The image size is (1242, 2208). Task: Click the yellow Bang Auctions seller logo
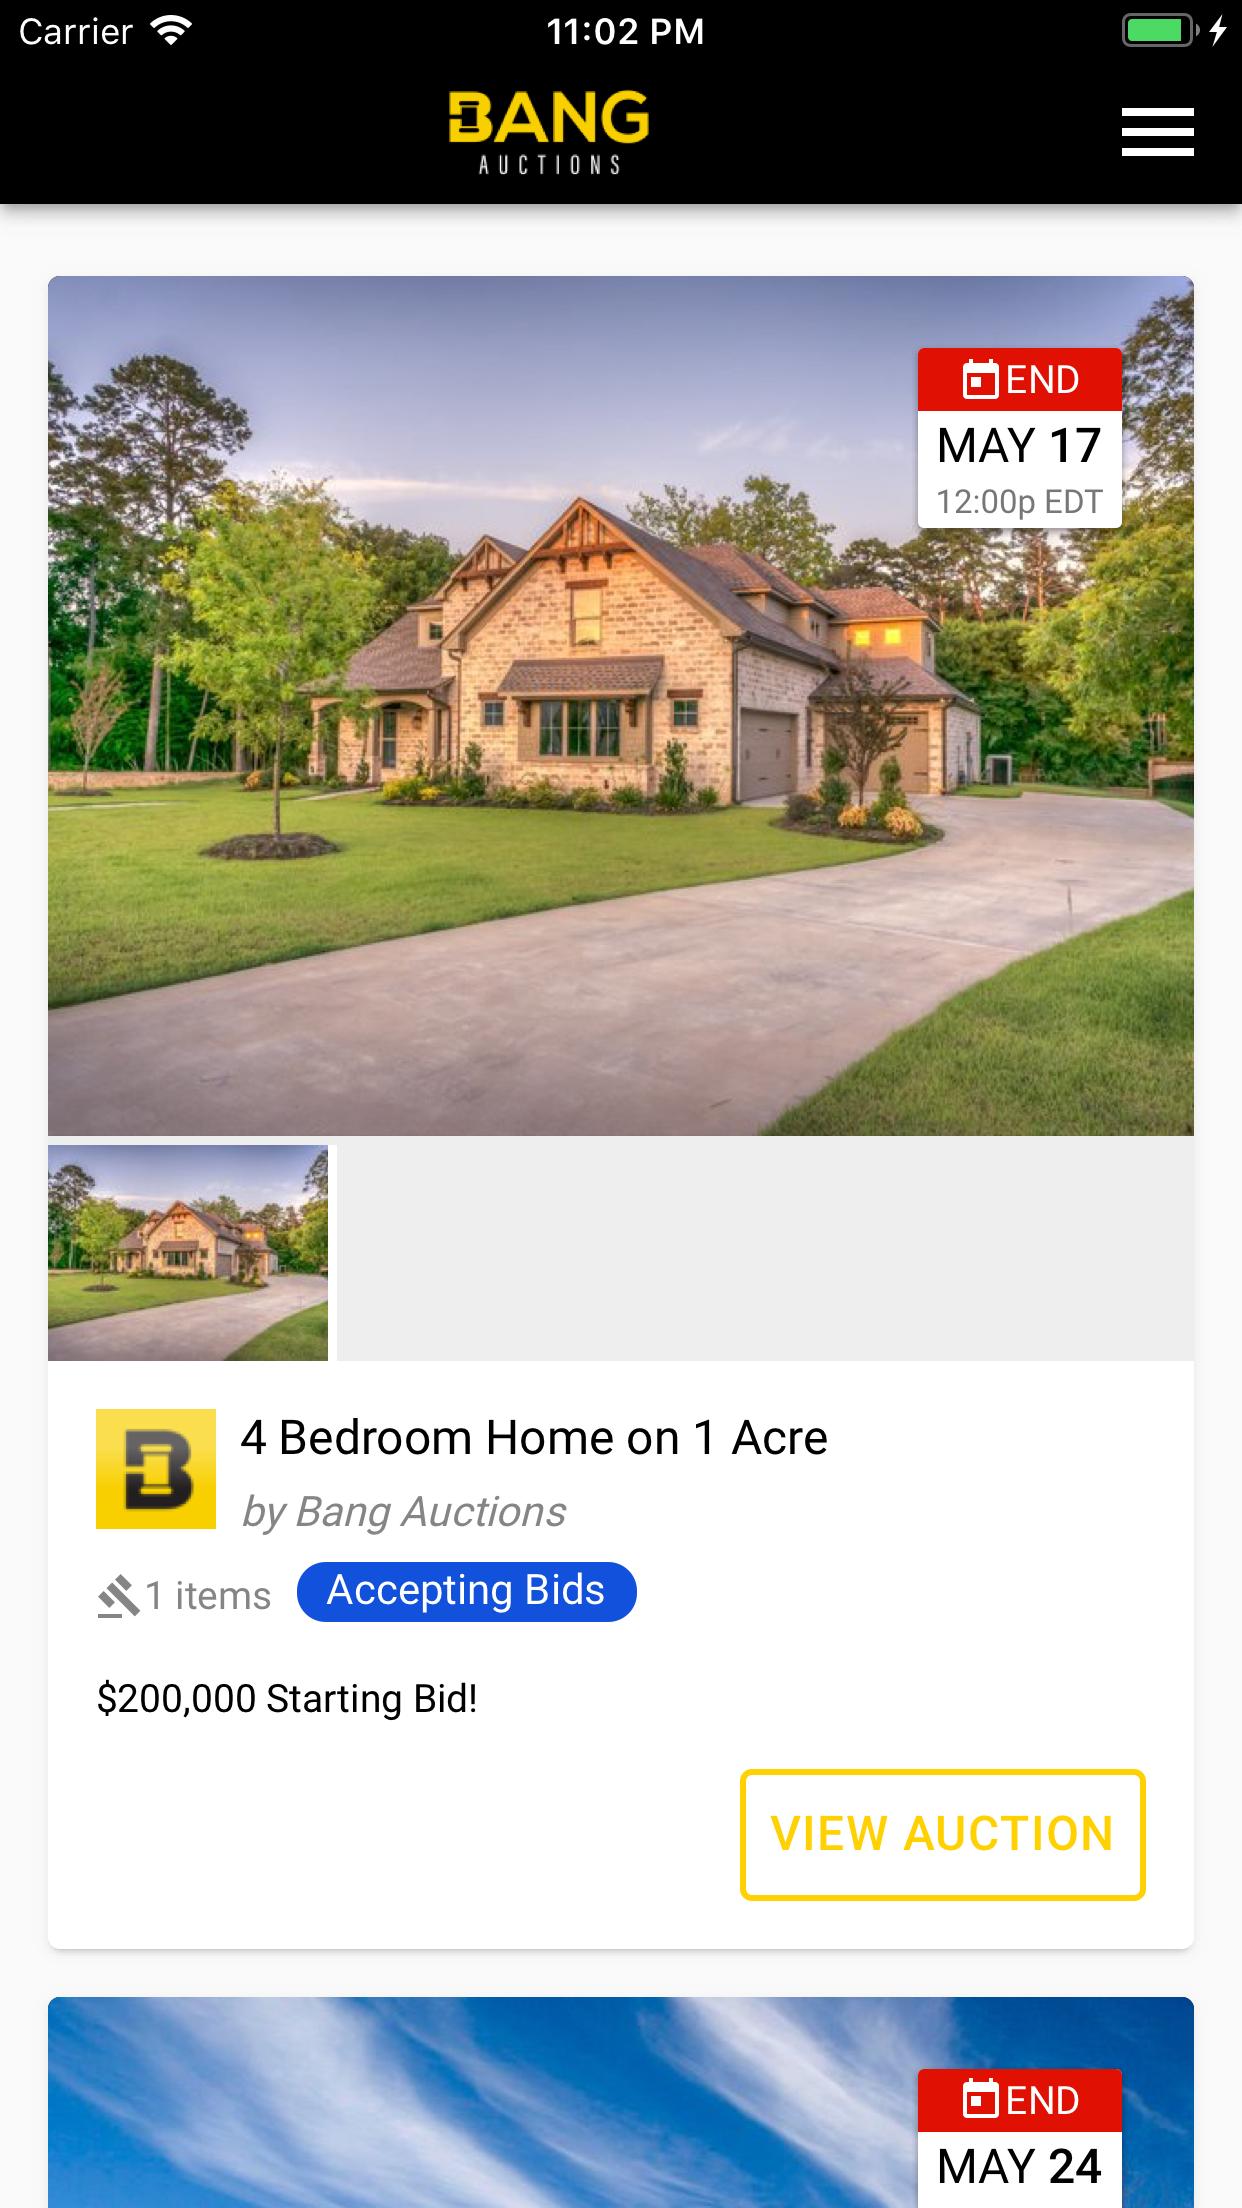[x=156, y=1468]
